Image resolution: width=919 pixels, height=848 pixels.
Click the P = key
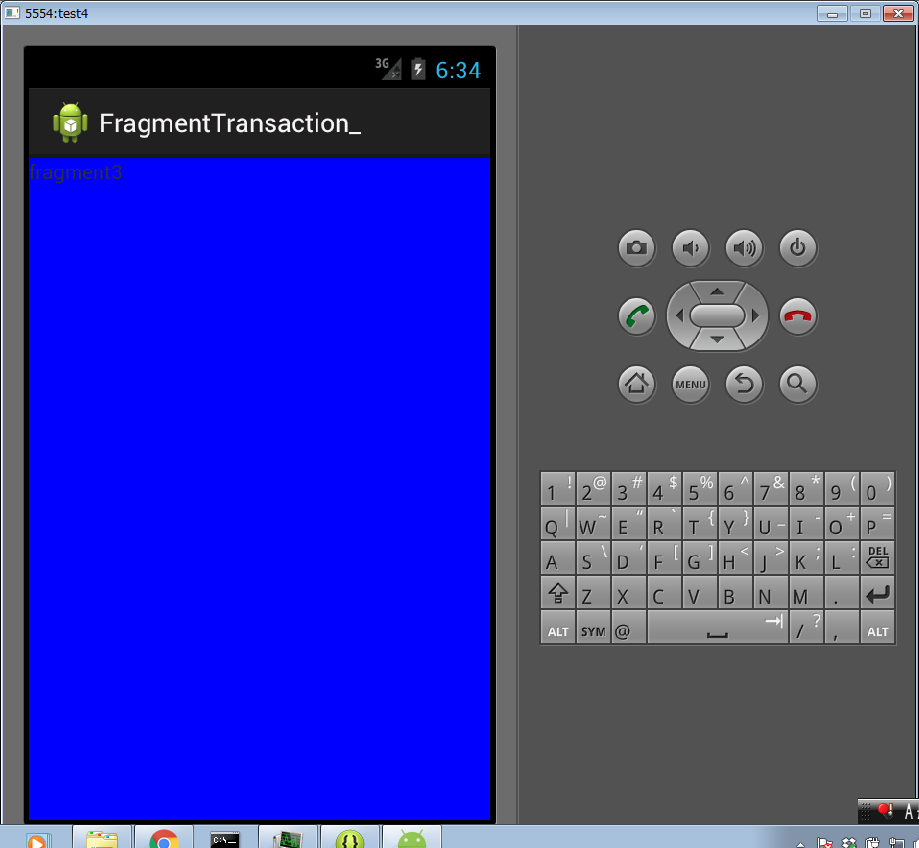[x=877, y=523]
